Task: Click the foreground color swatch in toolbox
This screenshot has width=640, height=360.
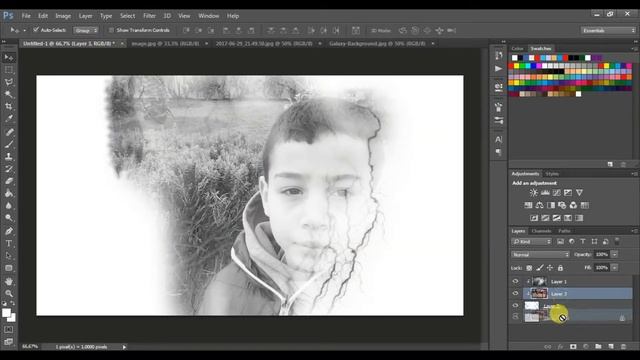Action: point(6,313)
